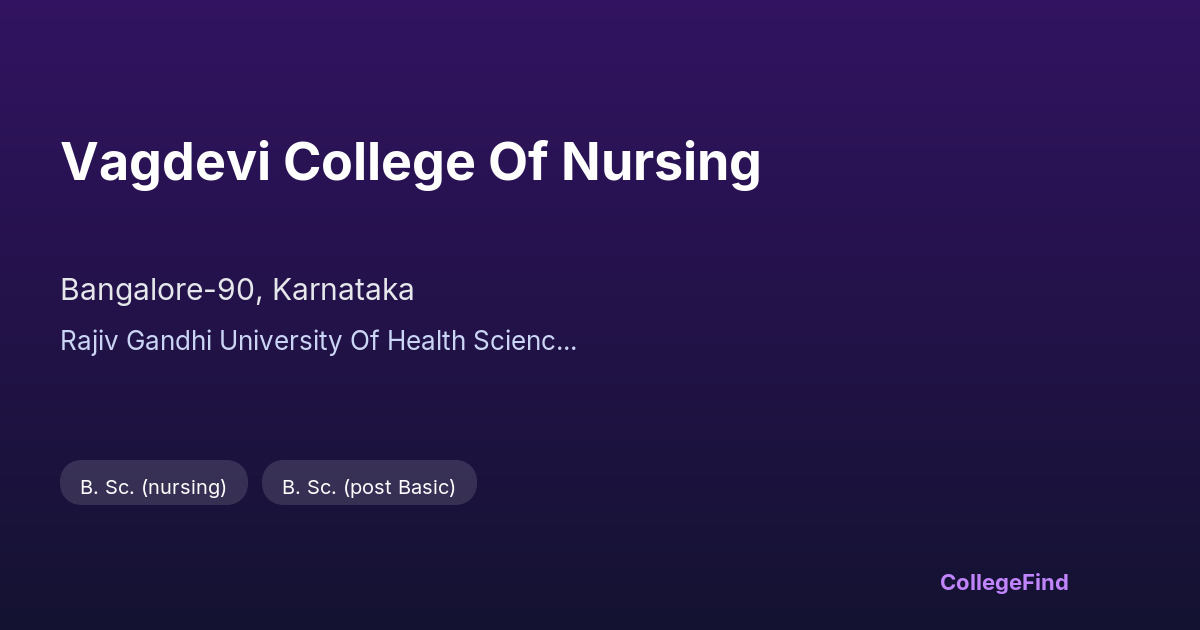The image size is (1200, 630).
Task: Click the Vagdevi College Of Nursing title
Action: click(x=410, y=162)
